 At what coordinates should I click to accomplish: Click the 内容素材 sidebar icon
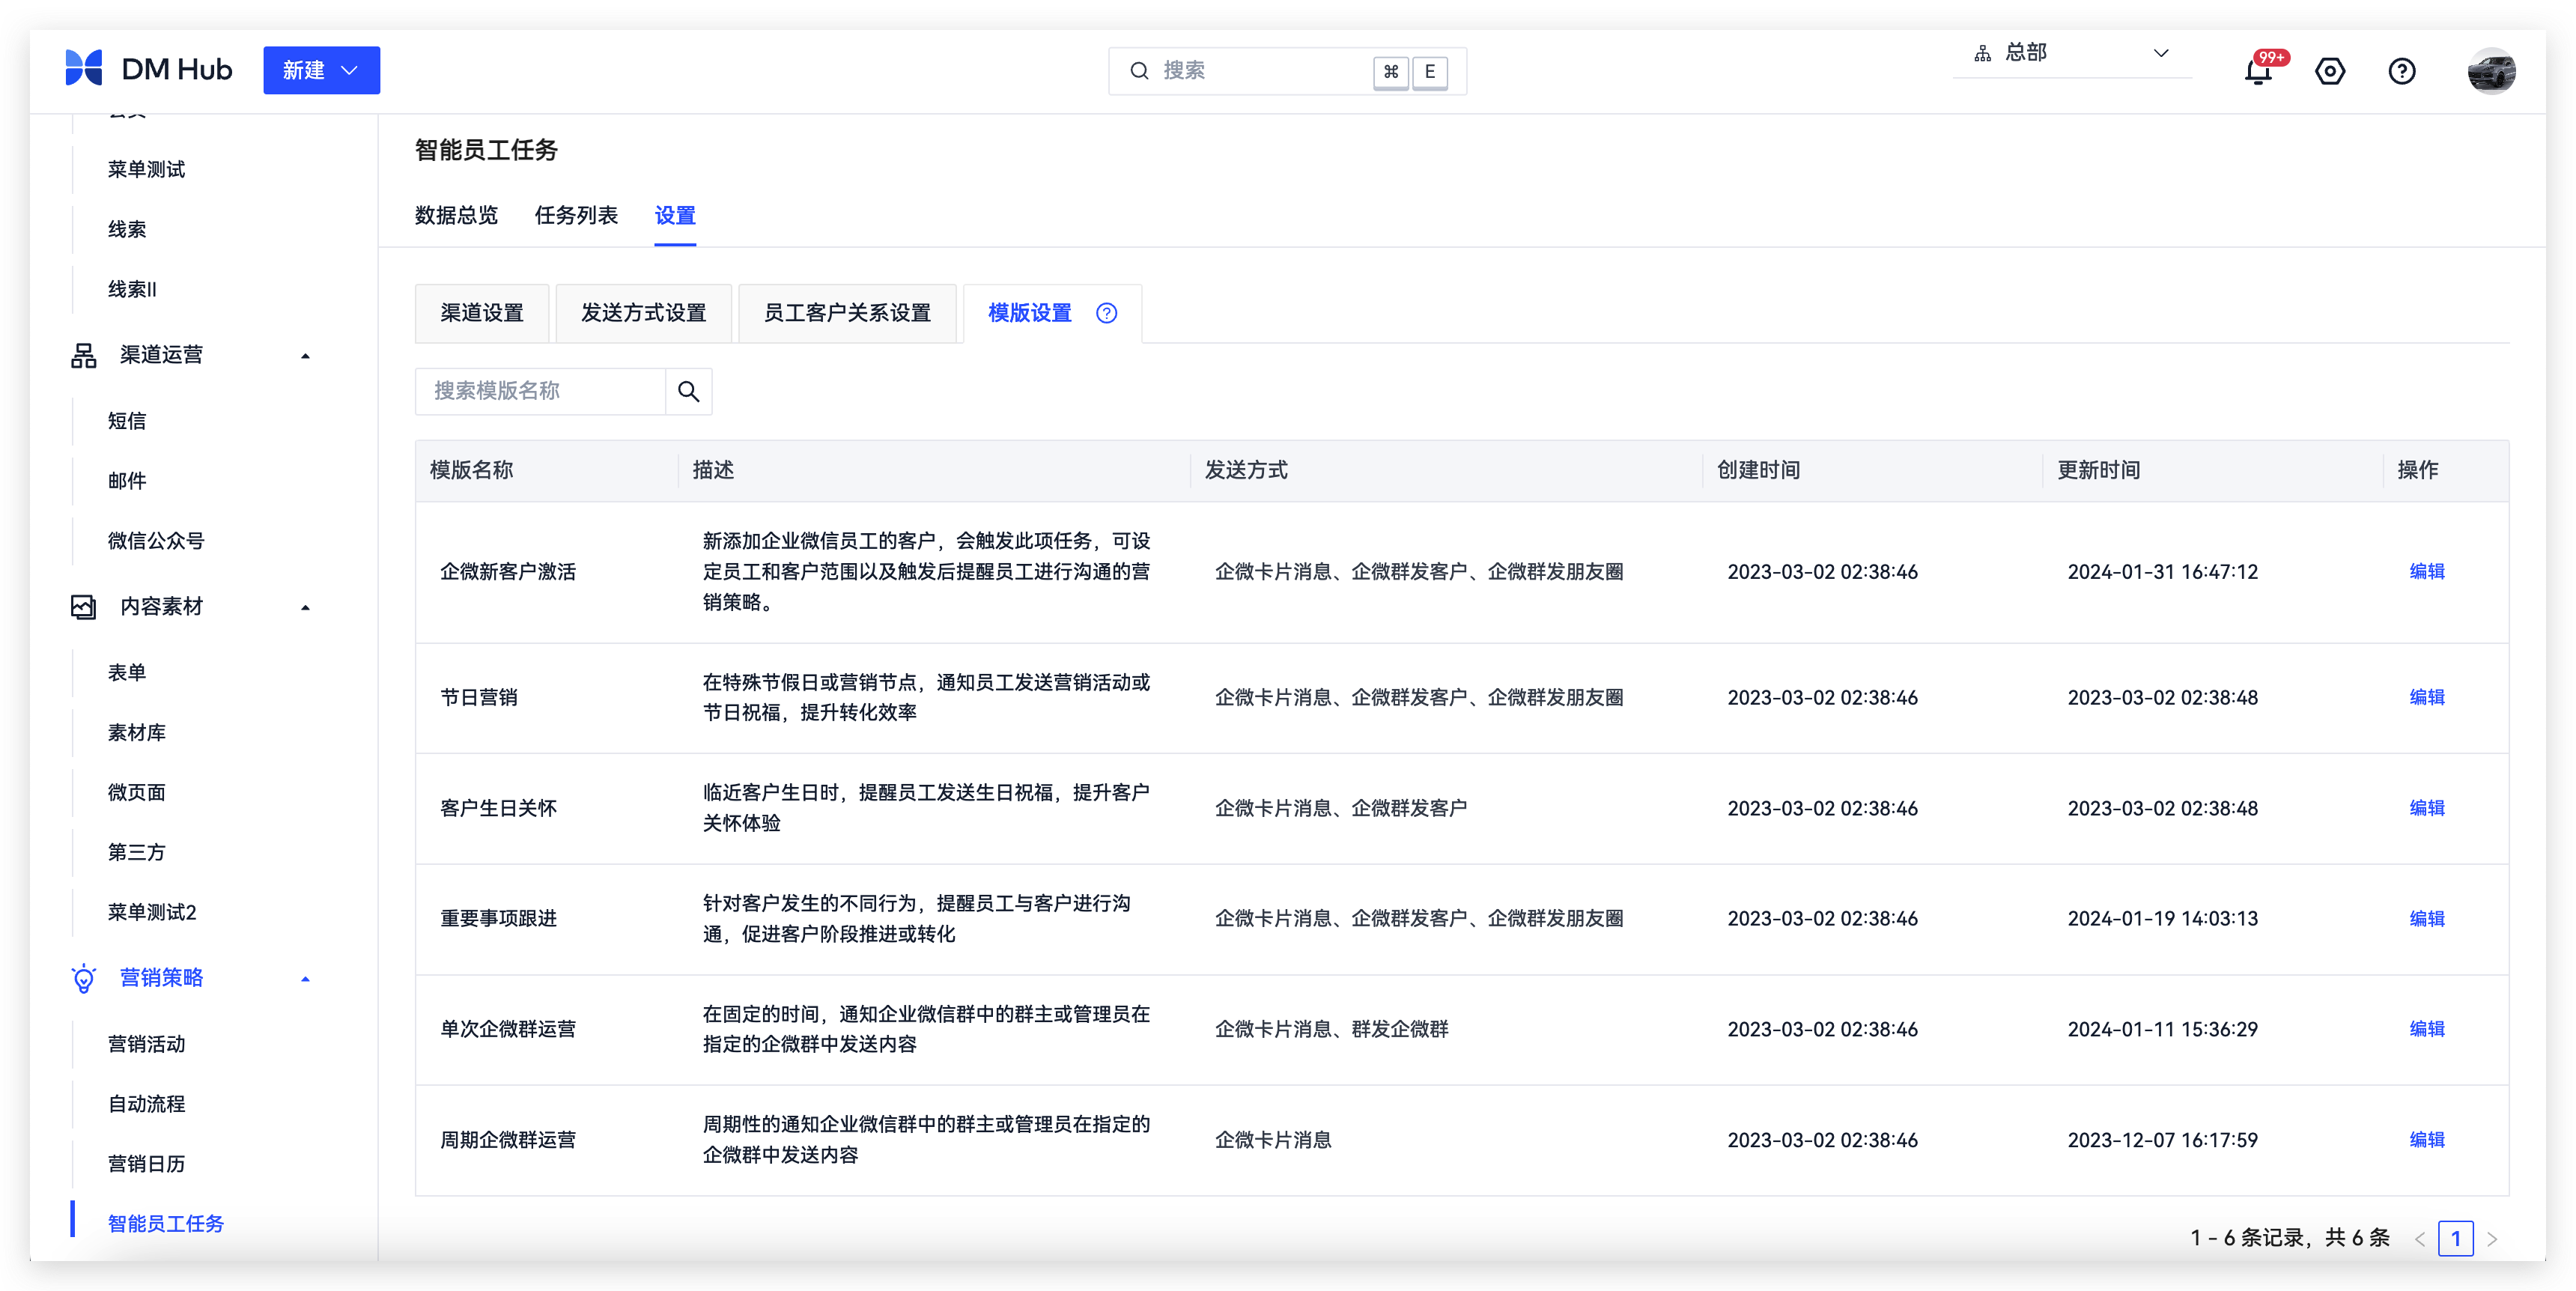pyautogui.click(x=84, y=607)
